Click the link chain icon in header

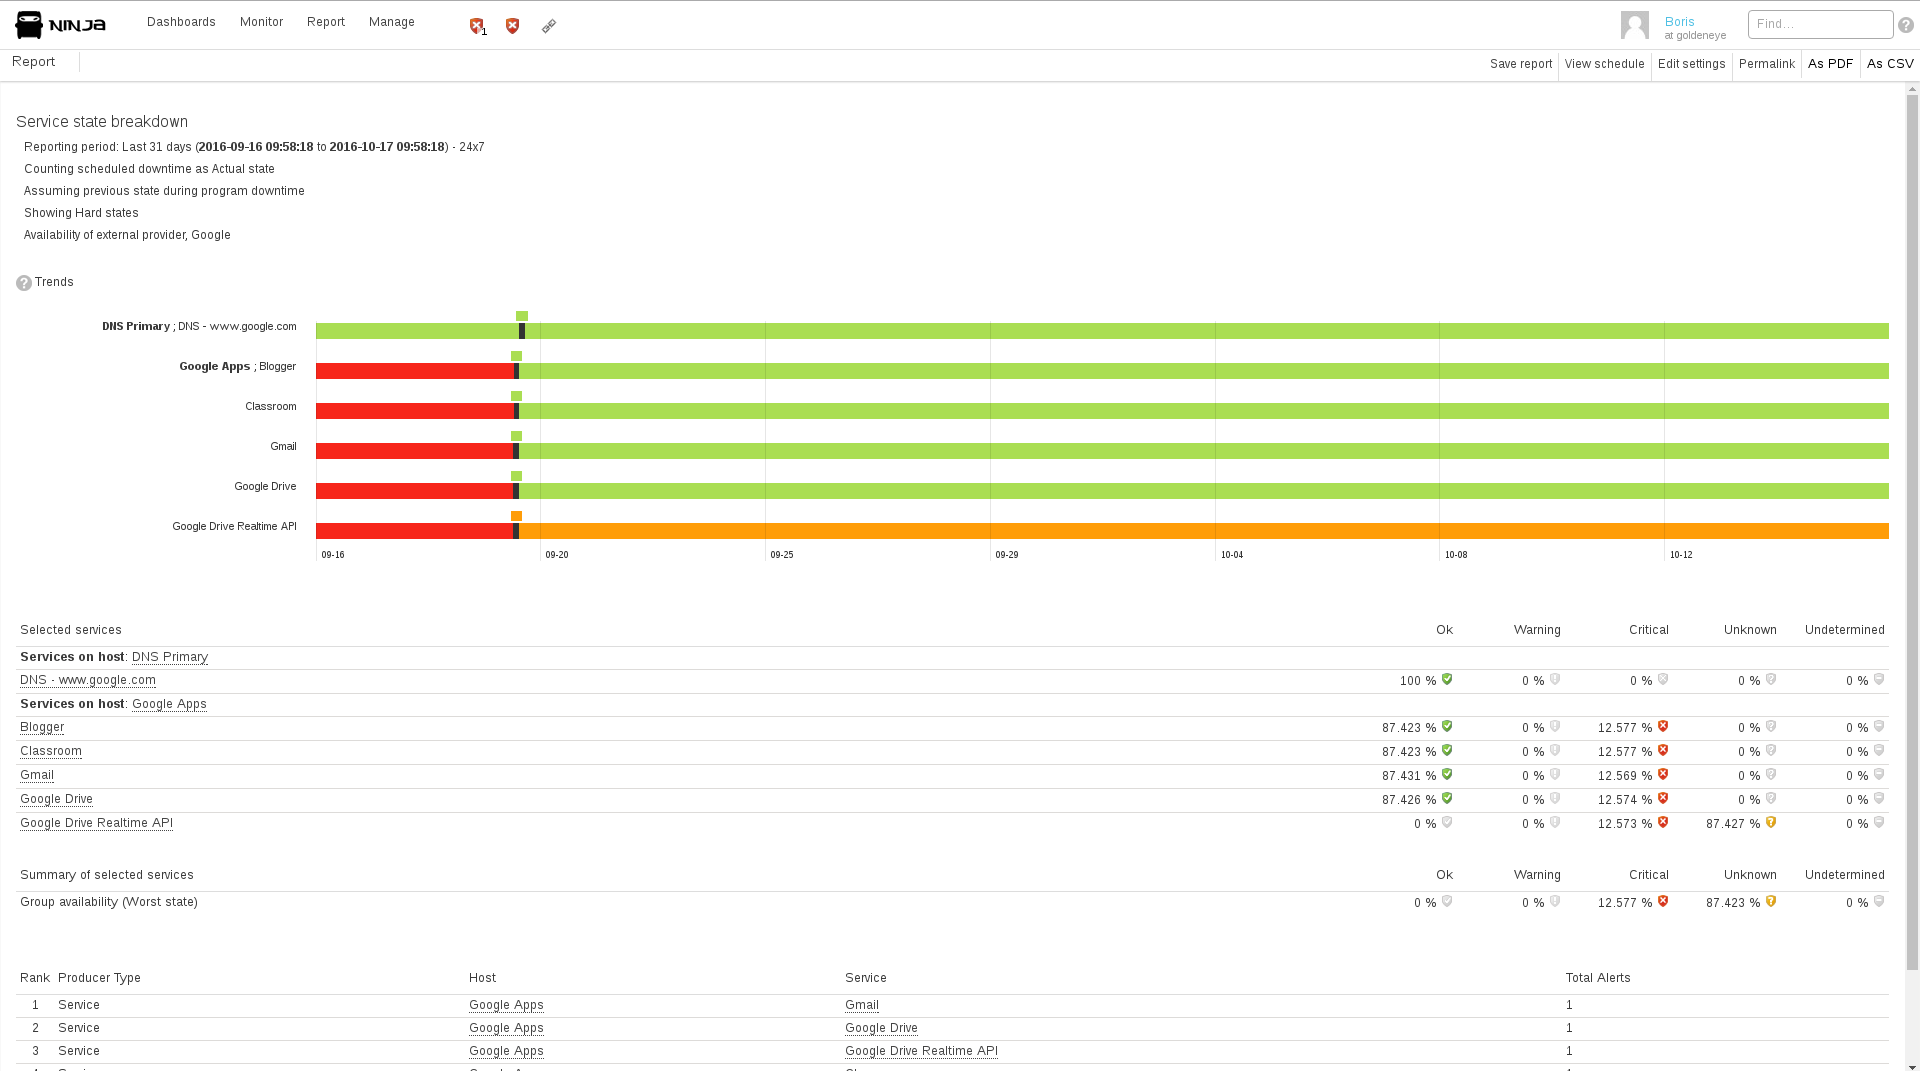[x=549, y=26]
